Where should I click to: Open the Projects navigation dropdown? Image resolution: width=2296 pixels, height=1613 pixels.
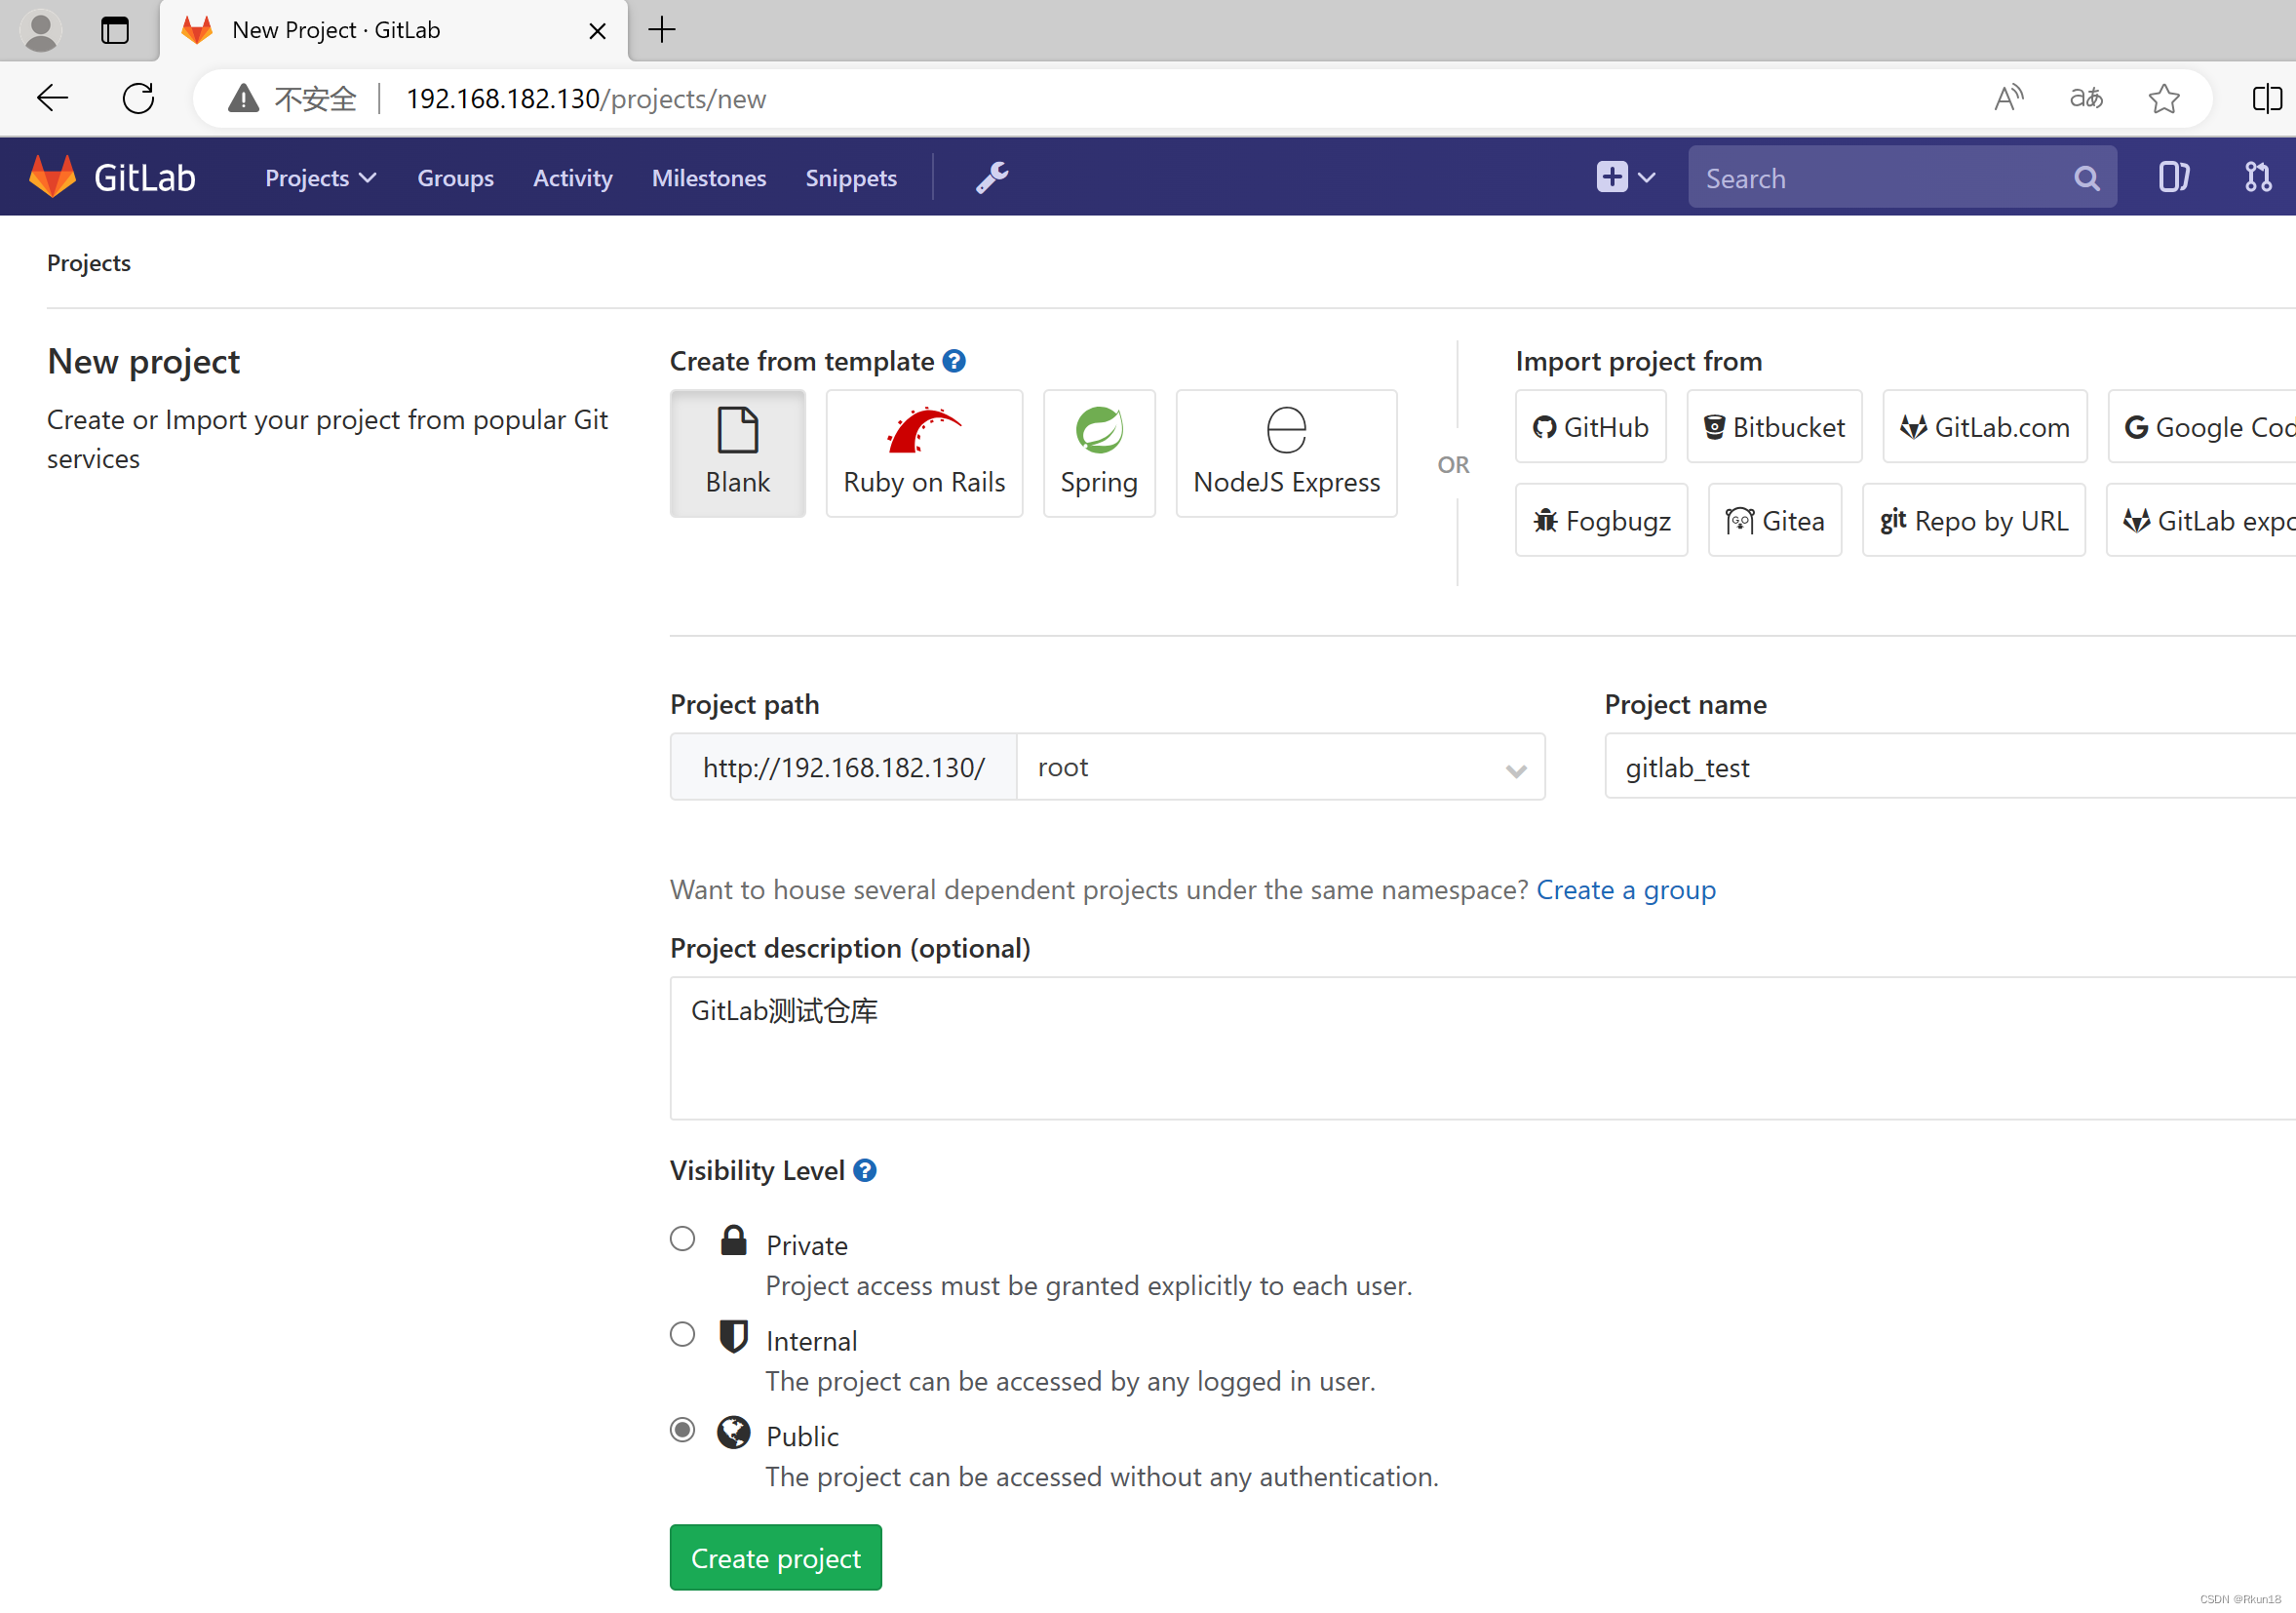(321, 178)
